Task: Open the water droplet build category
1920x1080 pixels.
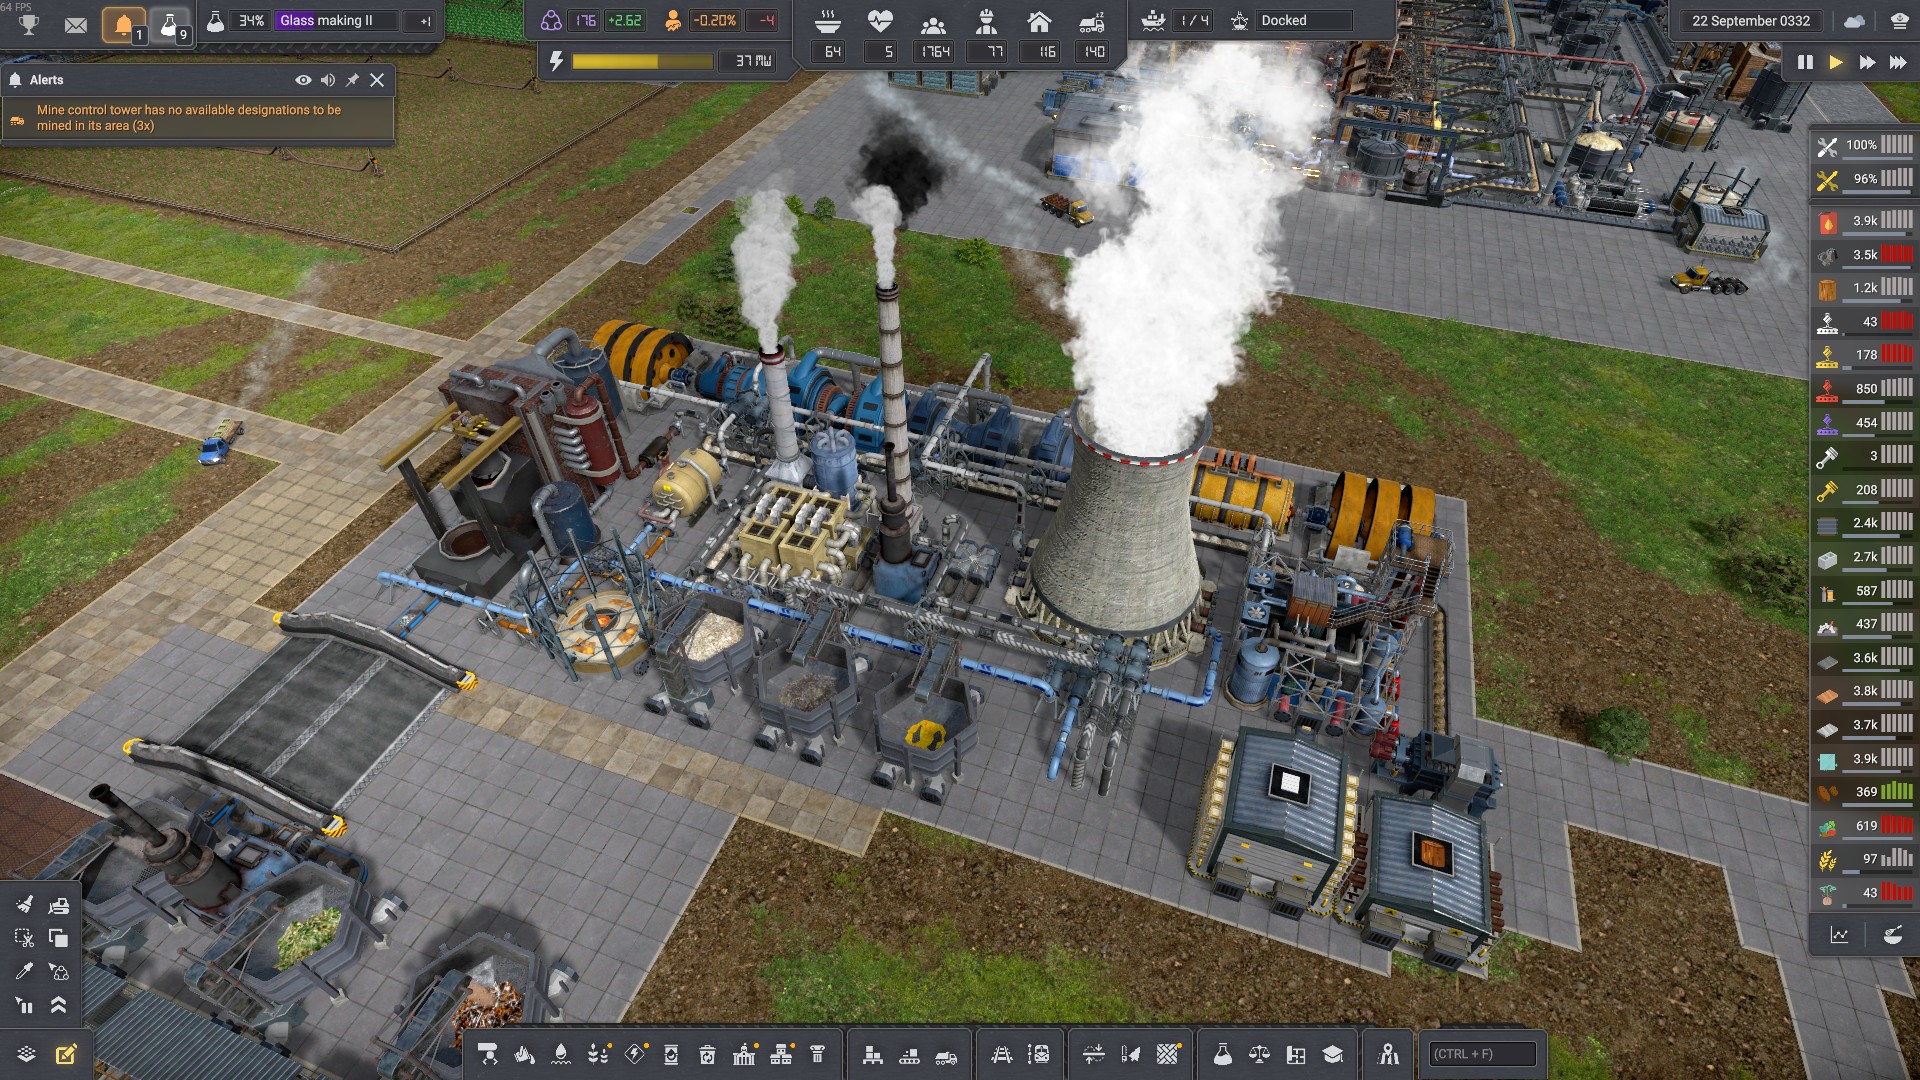Action: (561, 1054)
